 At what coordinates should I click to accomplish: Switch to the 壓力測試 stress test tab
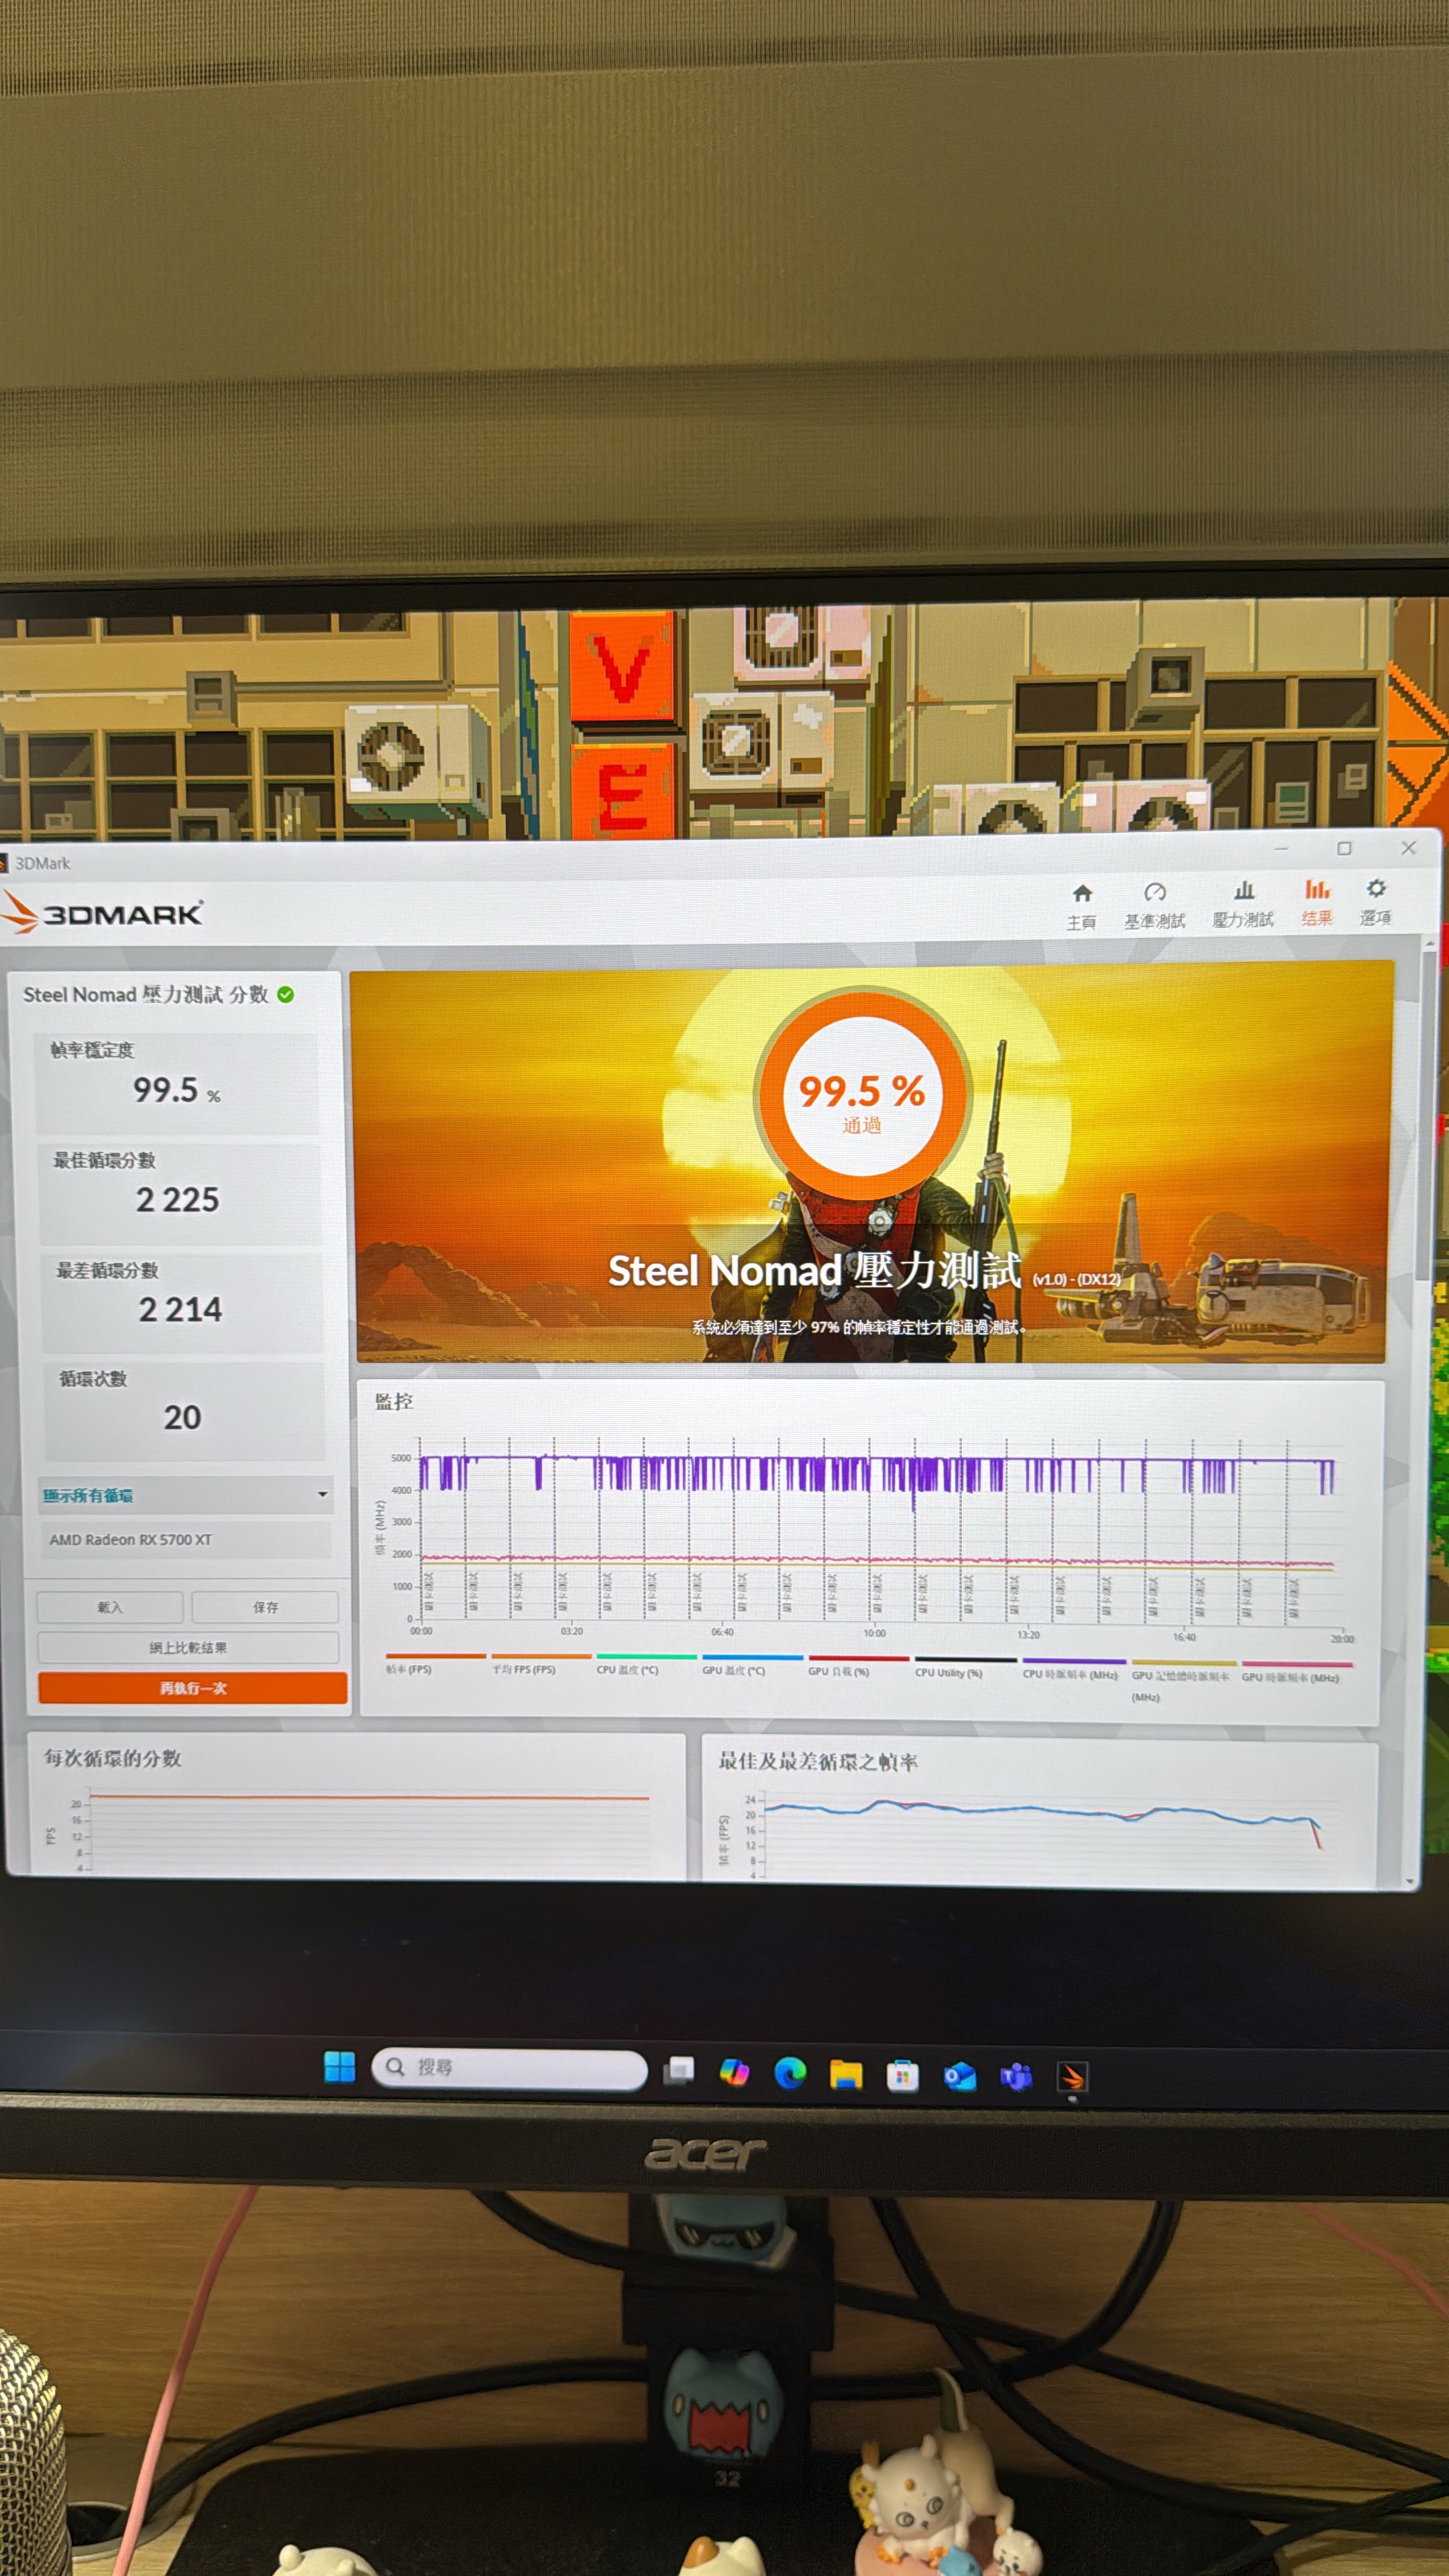pos(1243,904)
